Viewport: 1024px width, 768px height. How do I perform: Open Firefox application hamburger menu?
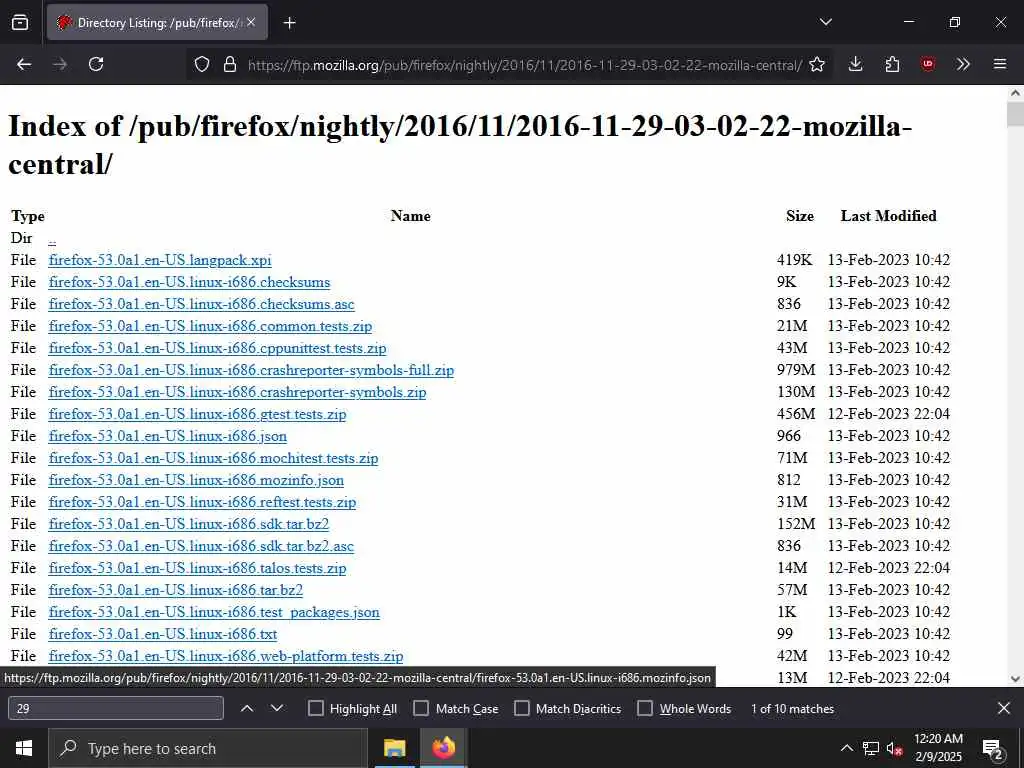coord(1000,64)
